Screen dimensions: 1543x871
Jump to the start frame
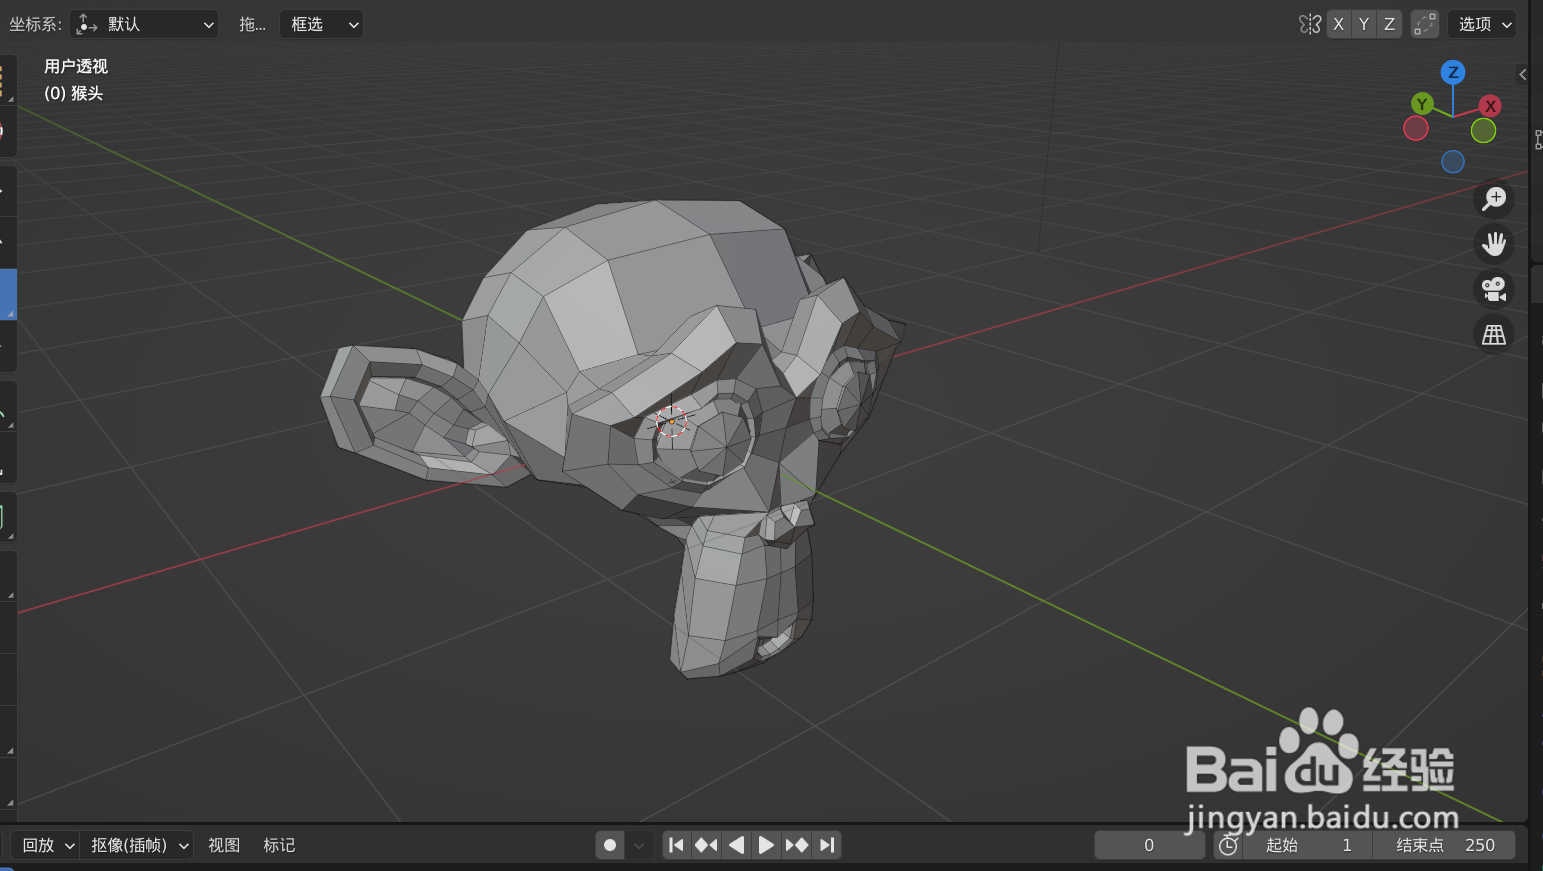(677, 845)
